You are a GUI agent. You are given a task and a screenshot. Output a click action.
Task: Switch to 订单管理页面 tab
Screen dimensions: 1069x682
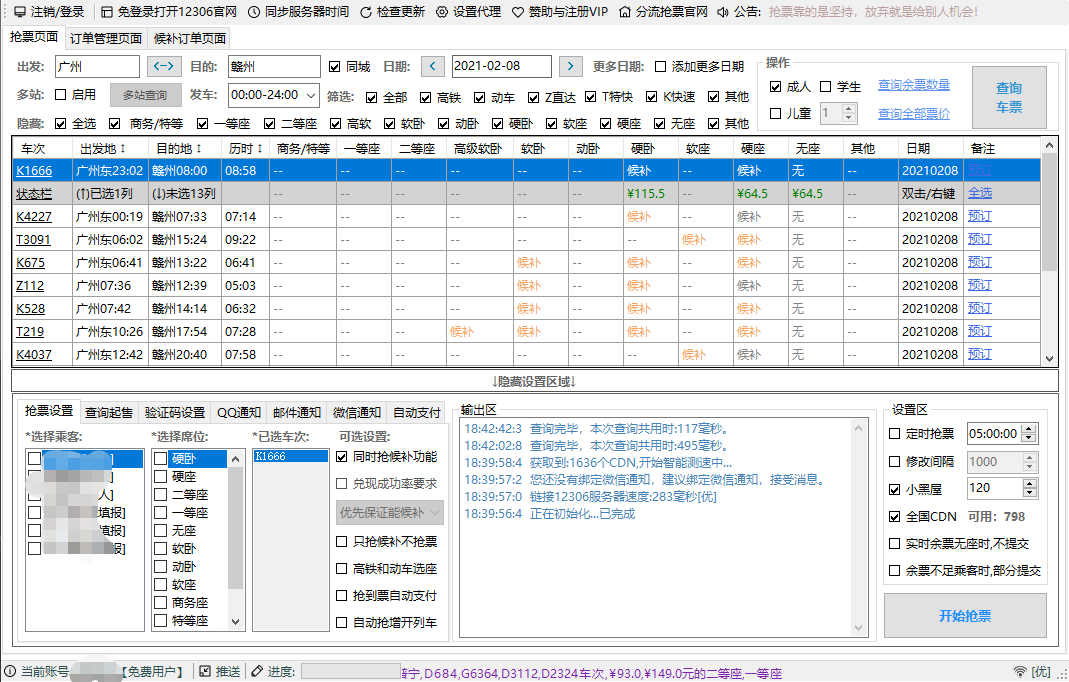tap(106, 39)
